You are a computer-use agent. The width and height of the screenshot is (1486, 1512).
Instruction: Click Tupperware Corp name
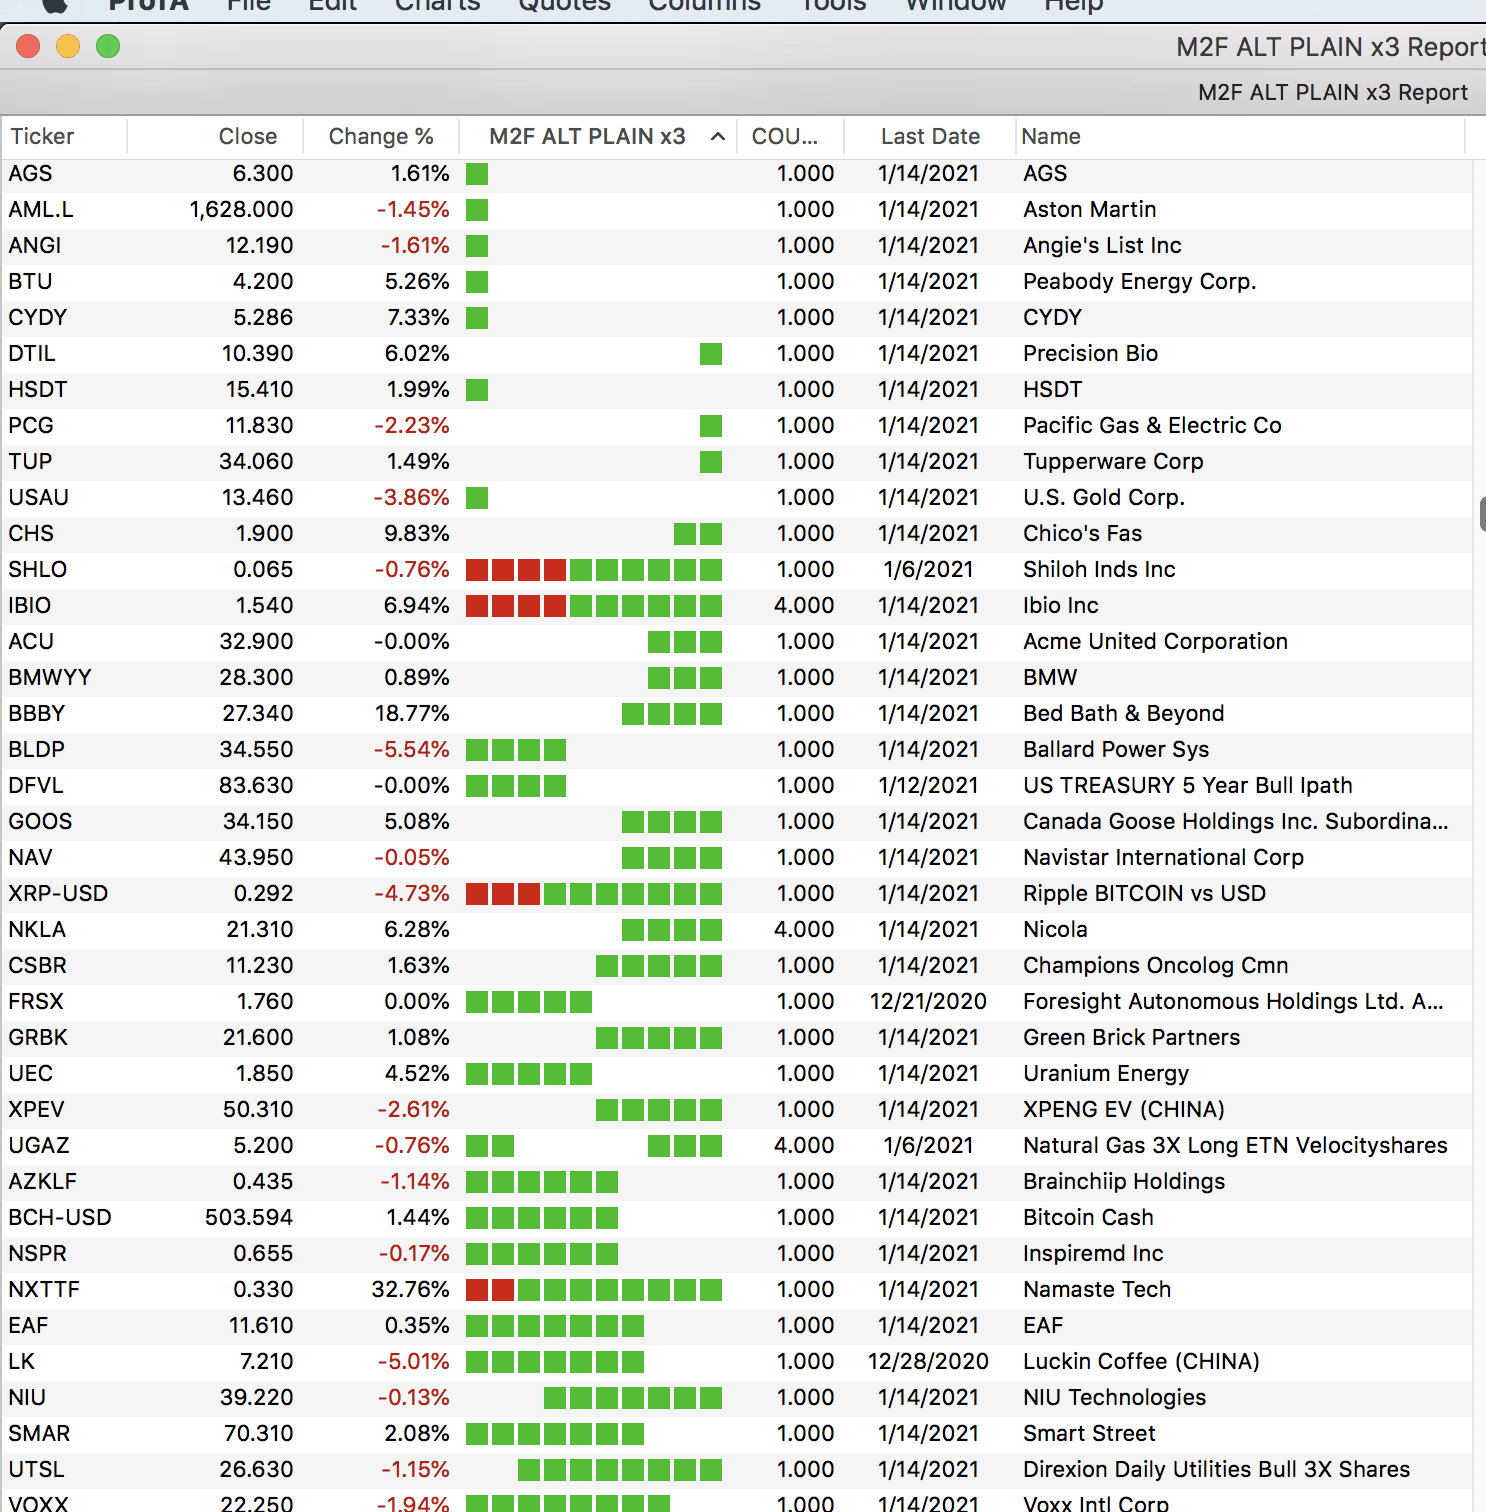[1113, 461]
